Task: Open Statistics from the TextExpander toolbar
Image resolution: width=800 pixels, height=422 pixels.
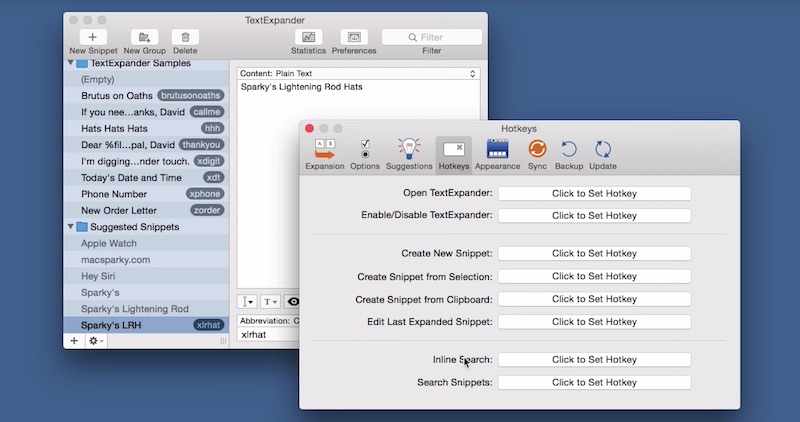Action: (x=308, y=37)
